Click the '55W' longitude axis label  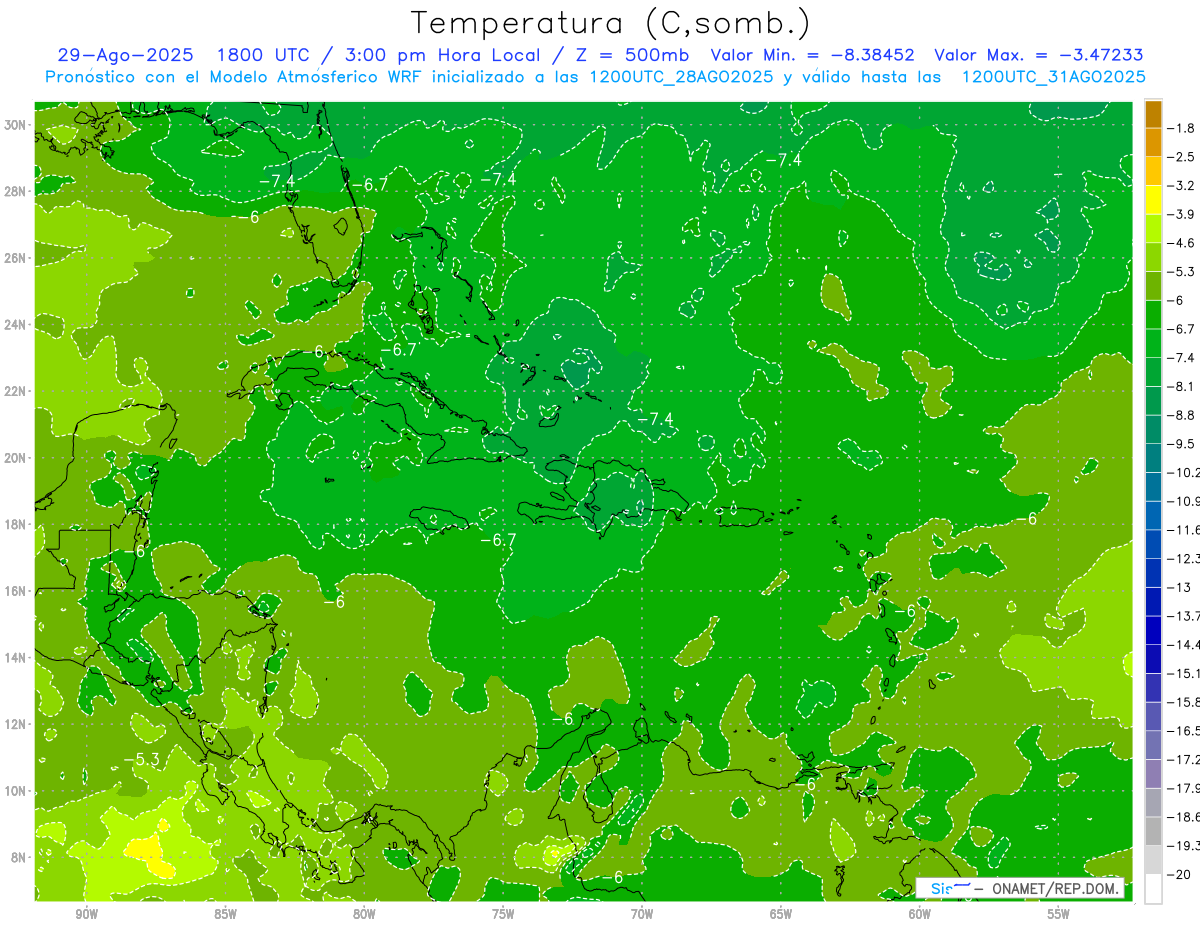point(1059,914)
